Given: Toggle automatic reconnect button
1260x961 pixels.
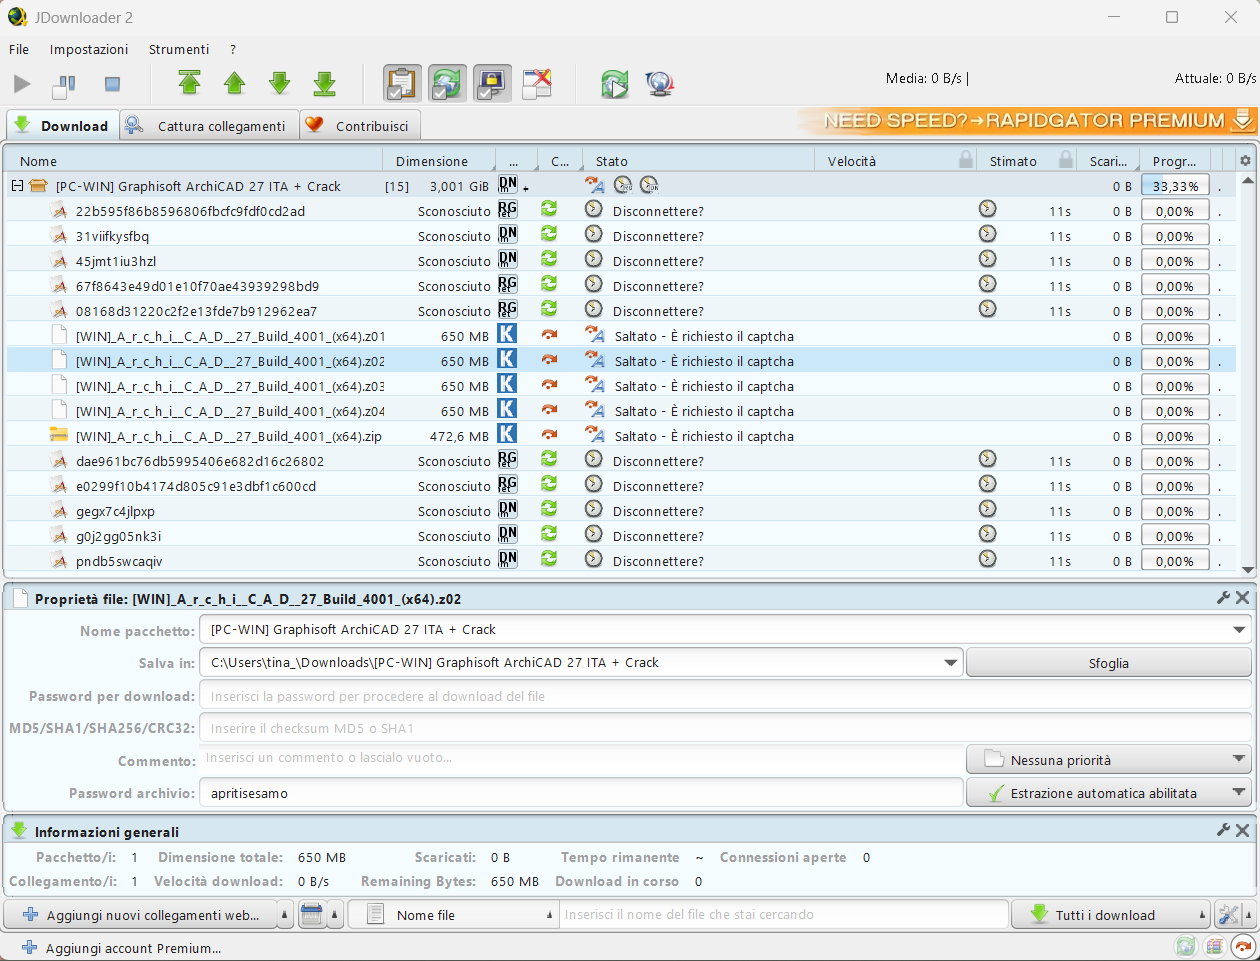Looking at the screenshot, I should point(447,84).
